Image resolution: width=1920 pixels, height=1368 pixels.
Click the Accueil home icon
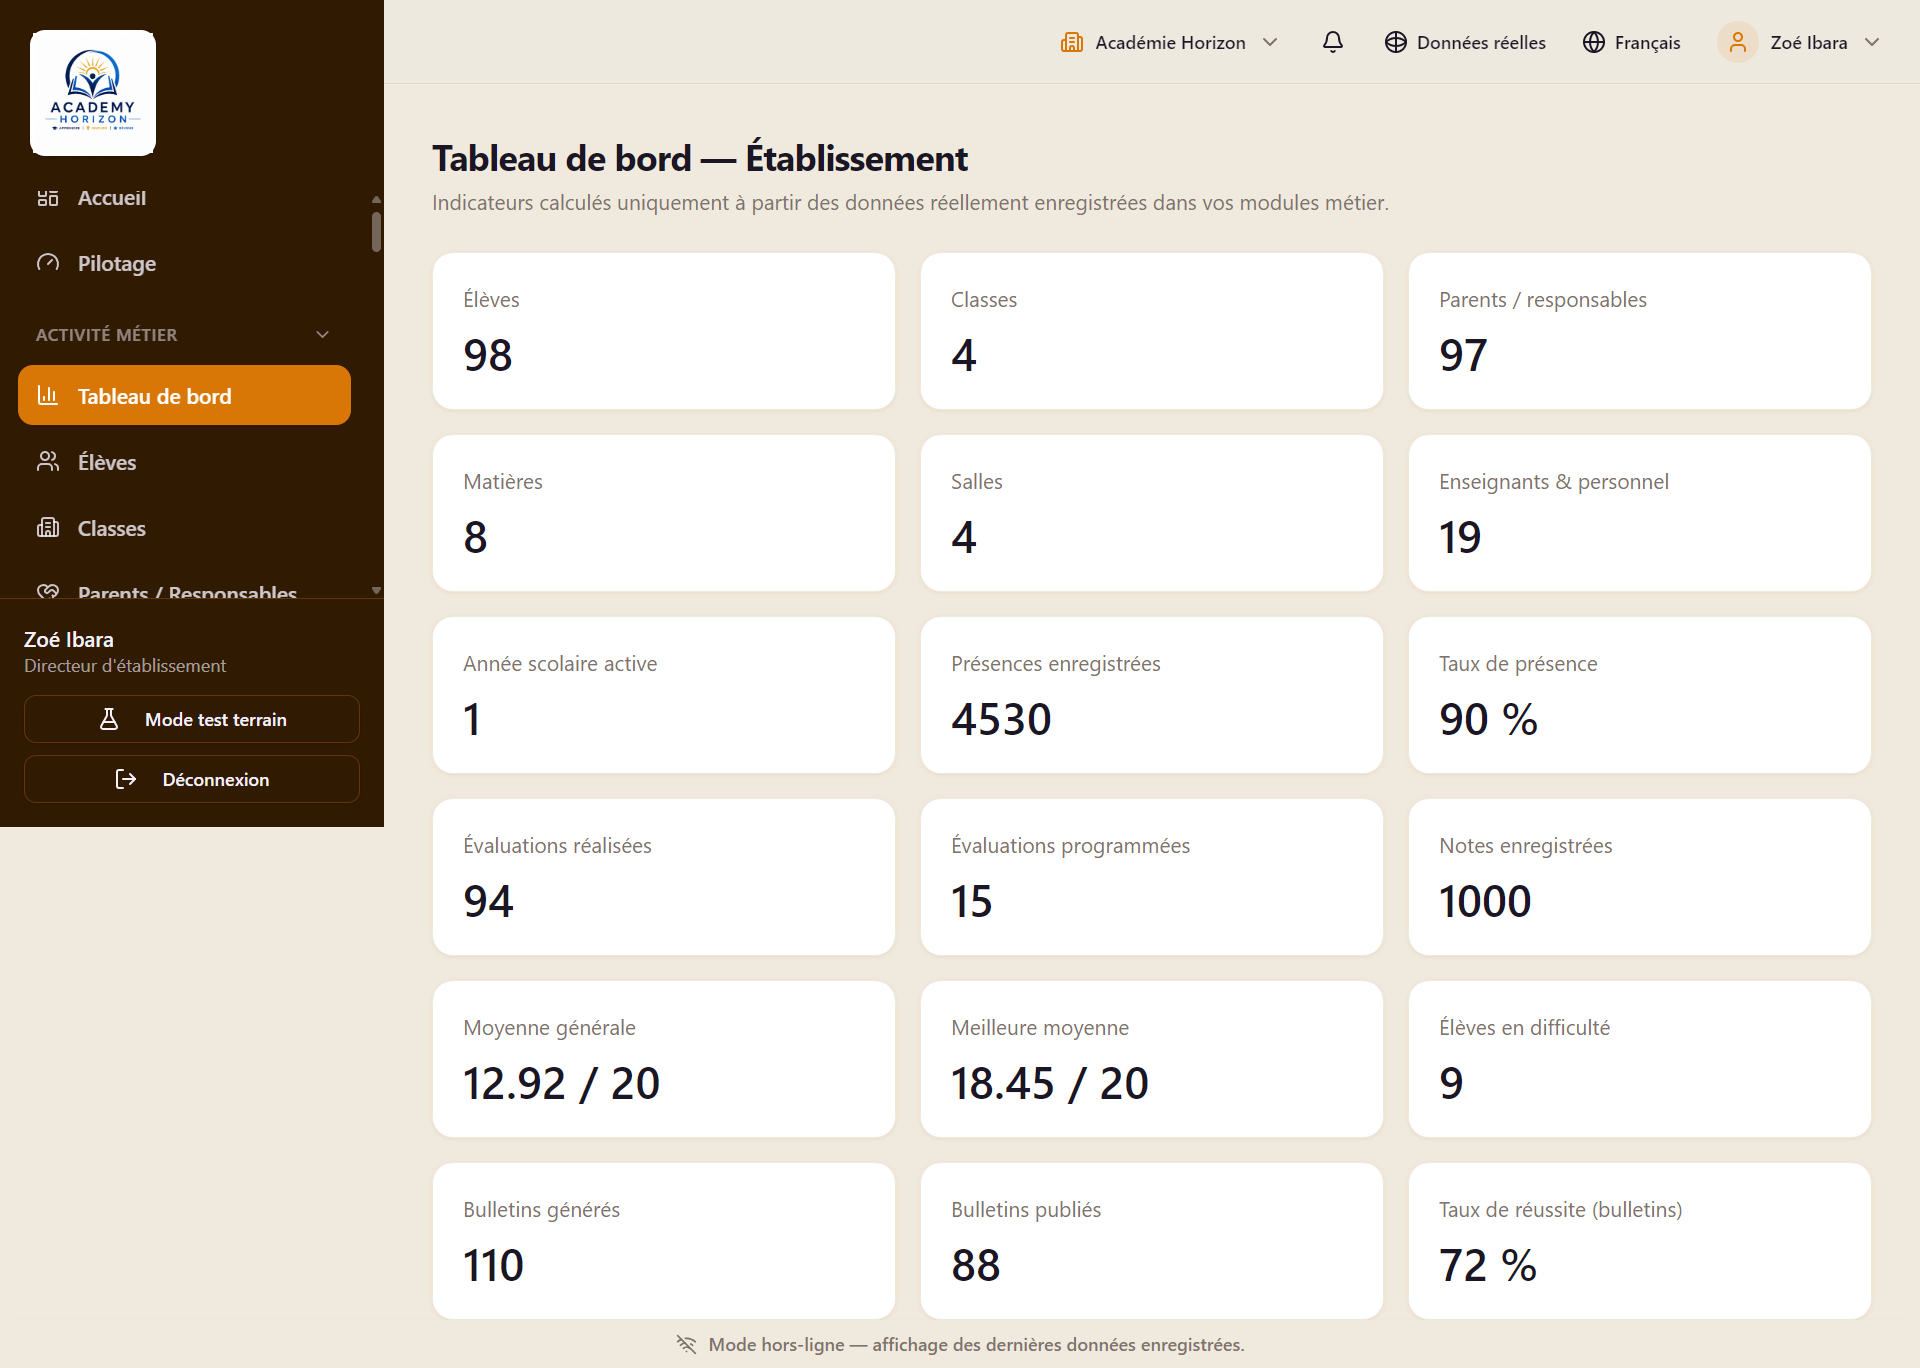(48, 198)
